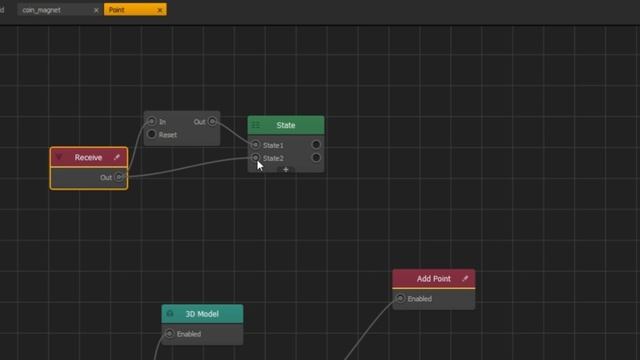Click the Reset port of the gray node
This screenshot has width=640, height=360.
pos(152,134)
